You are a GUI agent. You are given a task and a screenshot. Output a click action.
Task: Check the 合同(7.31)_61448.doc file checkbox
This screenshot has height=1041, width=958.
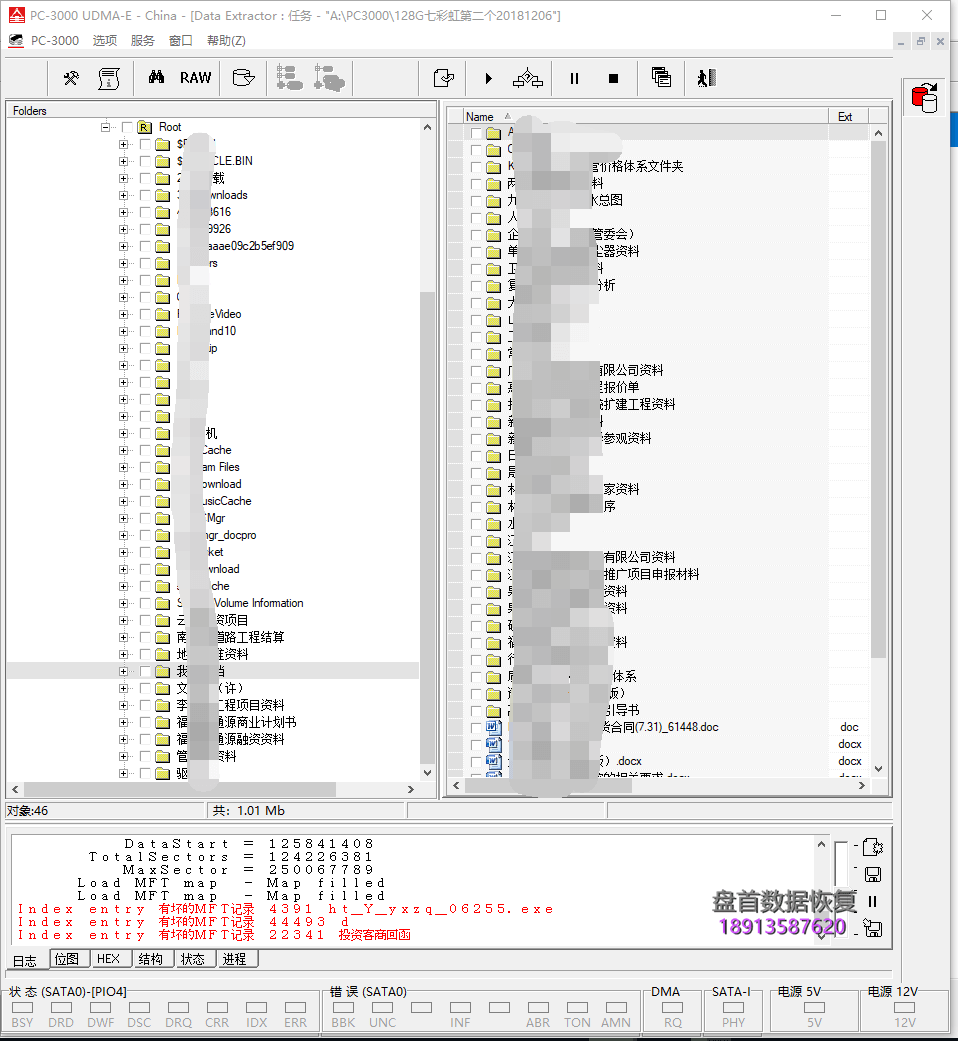[476, 728]
